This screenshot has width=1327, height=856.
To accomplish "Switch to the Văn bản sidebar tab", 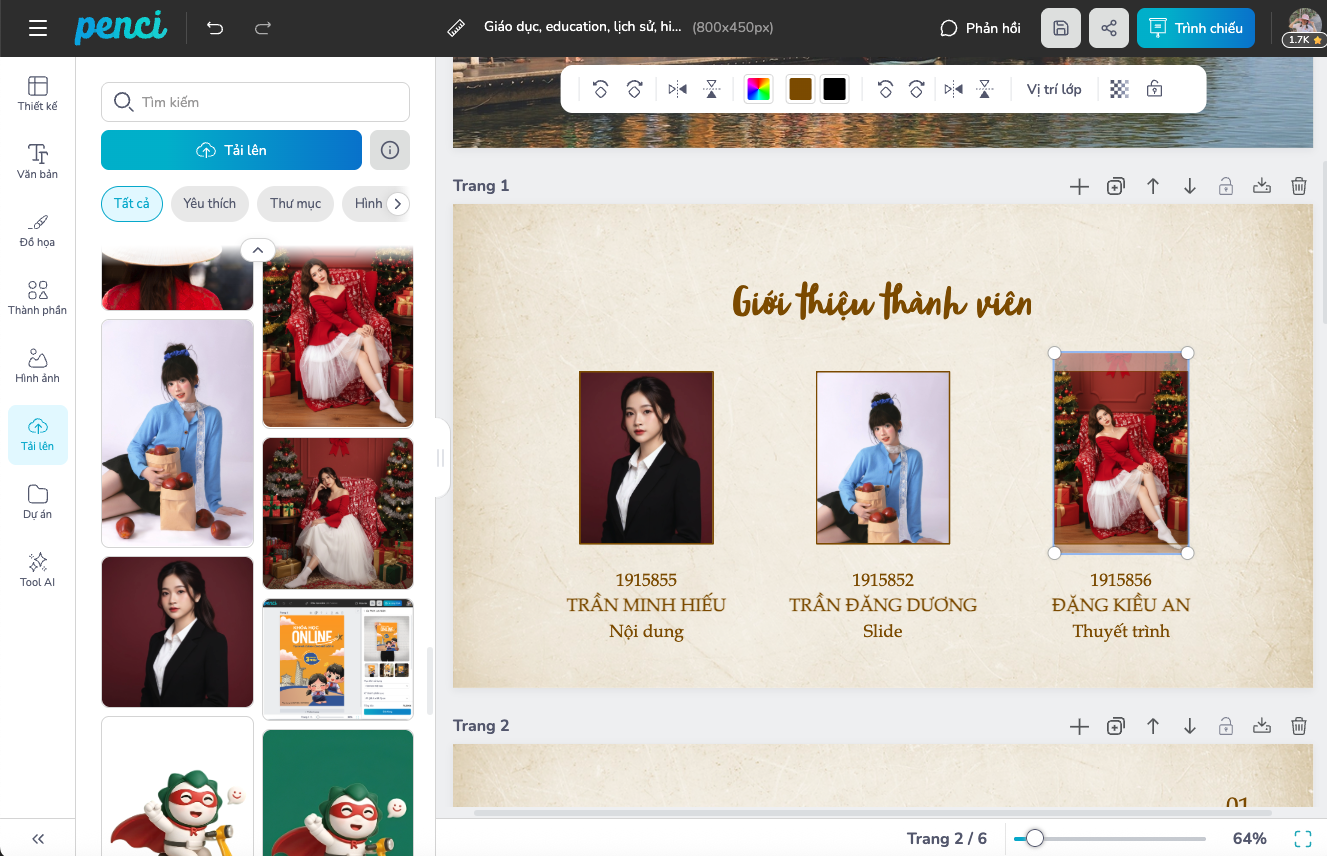I will click(x=38, y=161).
